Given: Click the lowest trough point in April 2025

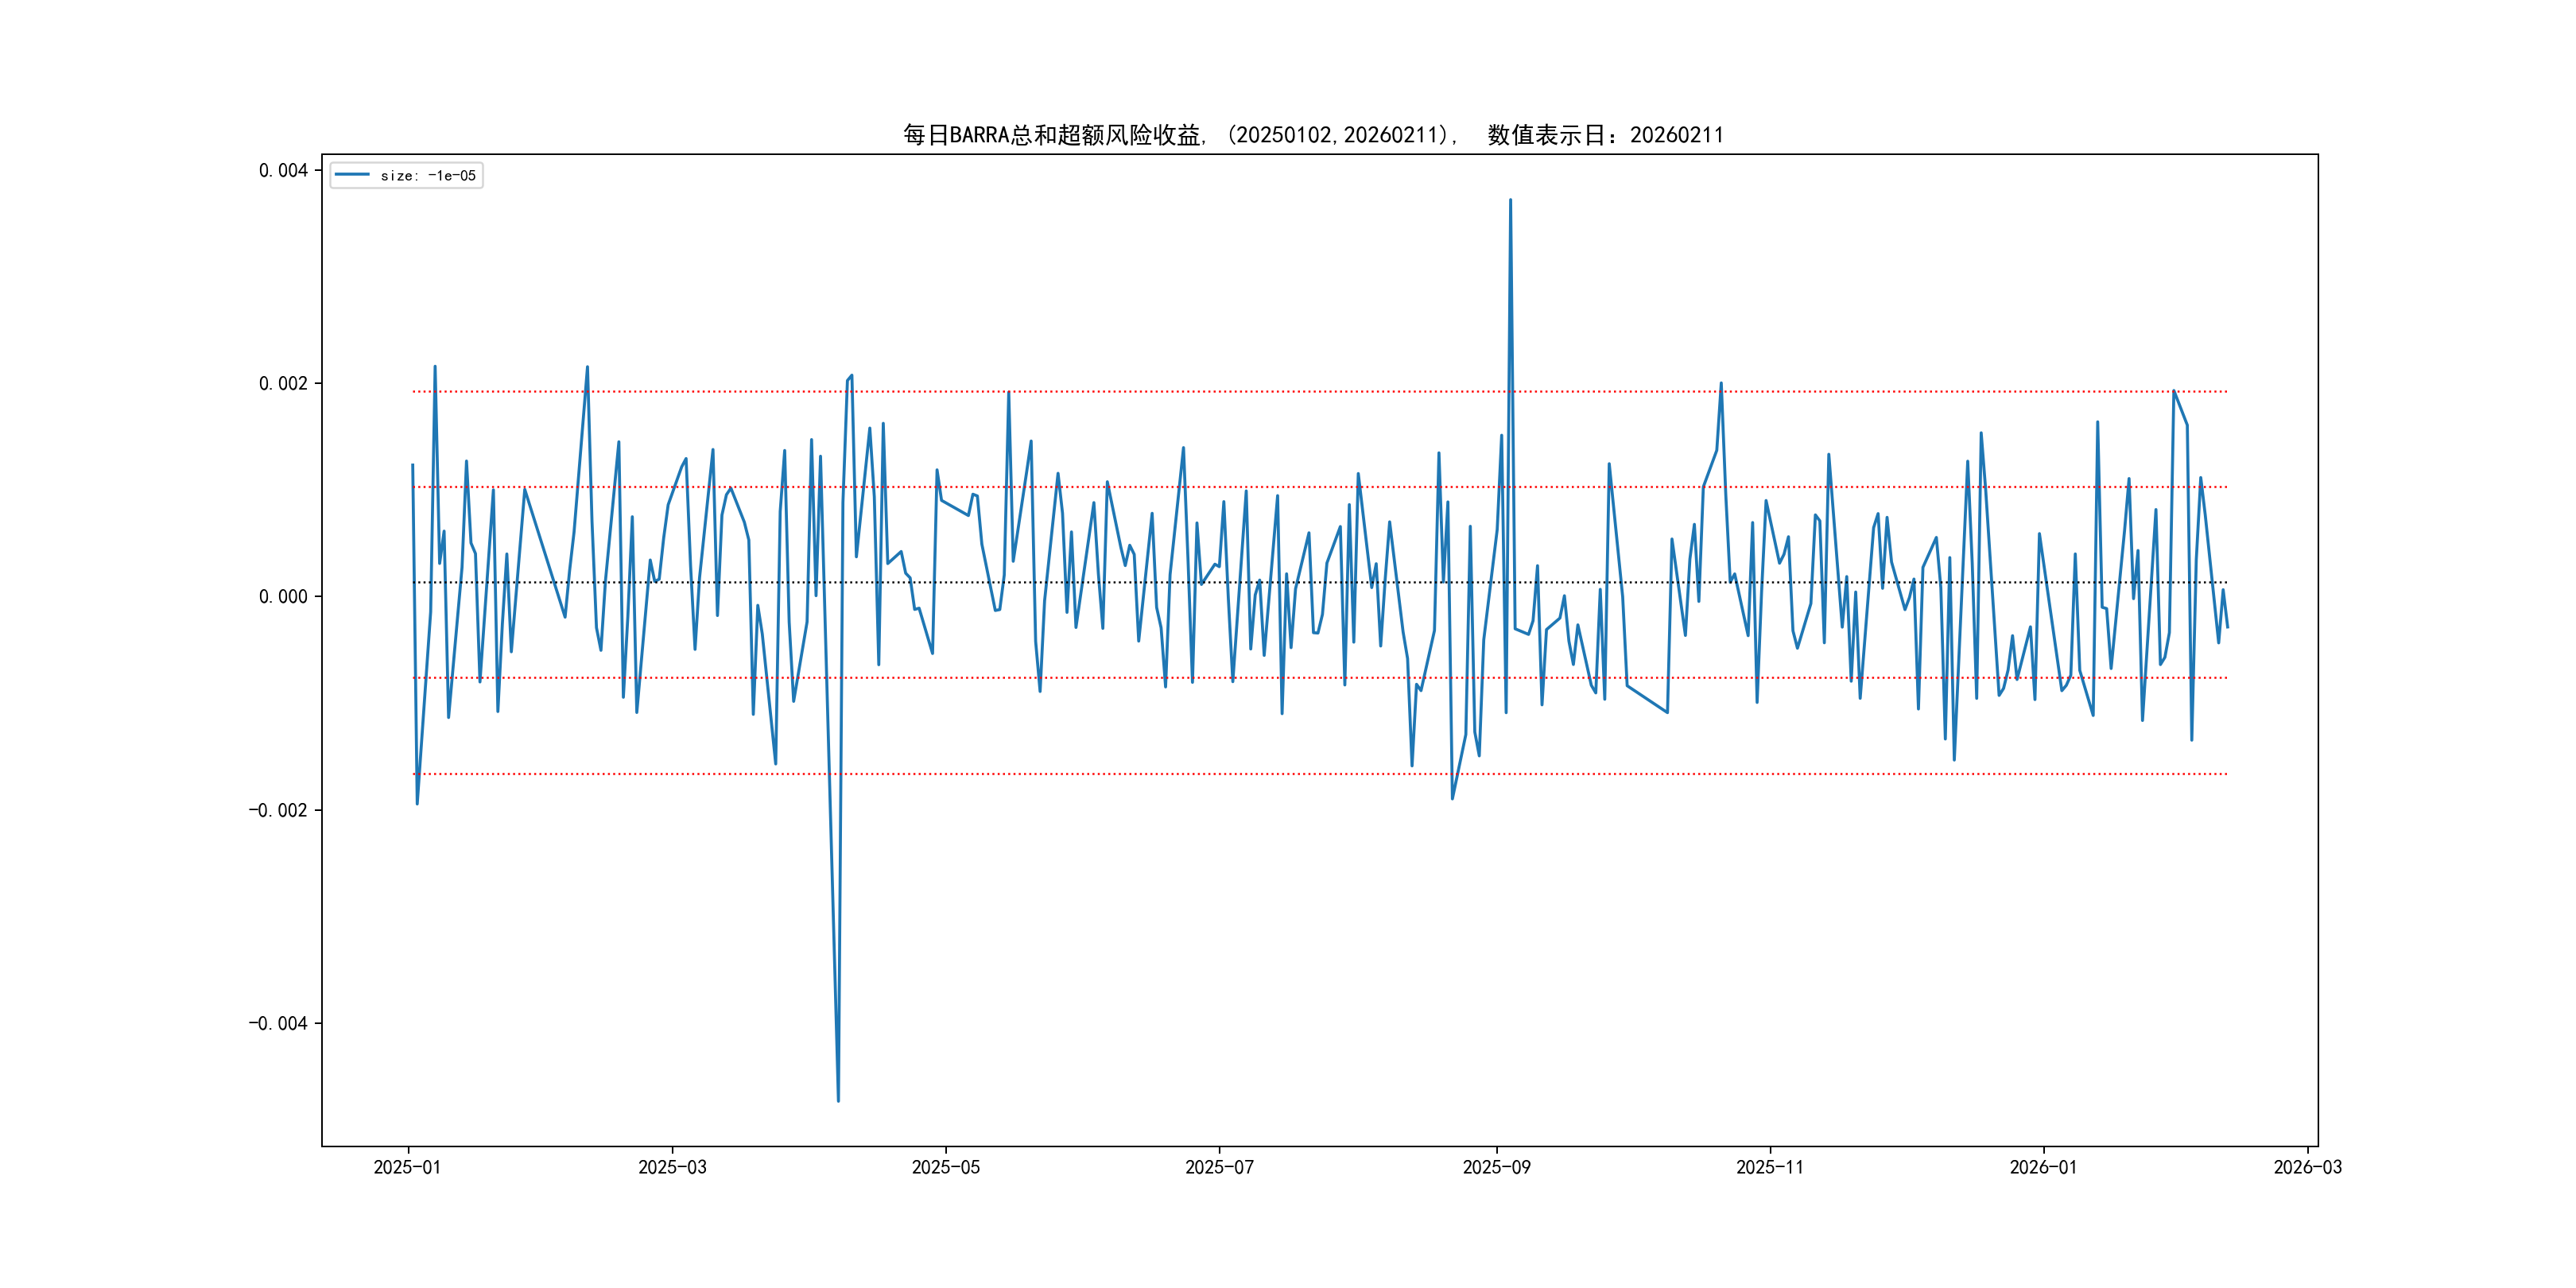Looking at the screenshot, I should (838, 1100).
